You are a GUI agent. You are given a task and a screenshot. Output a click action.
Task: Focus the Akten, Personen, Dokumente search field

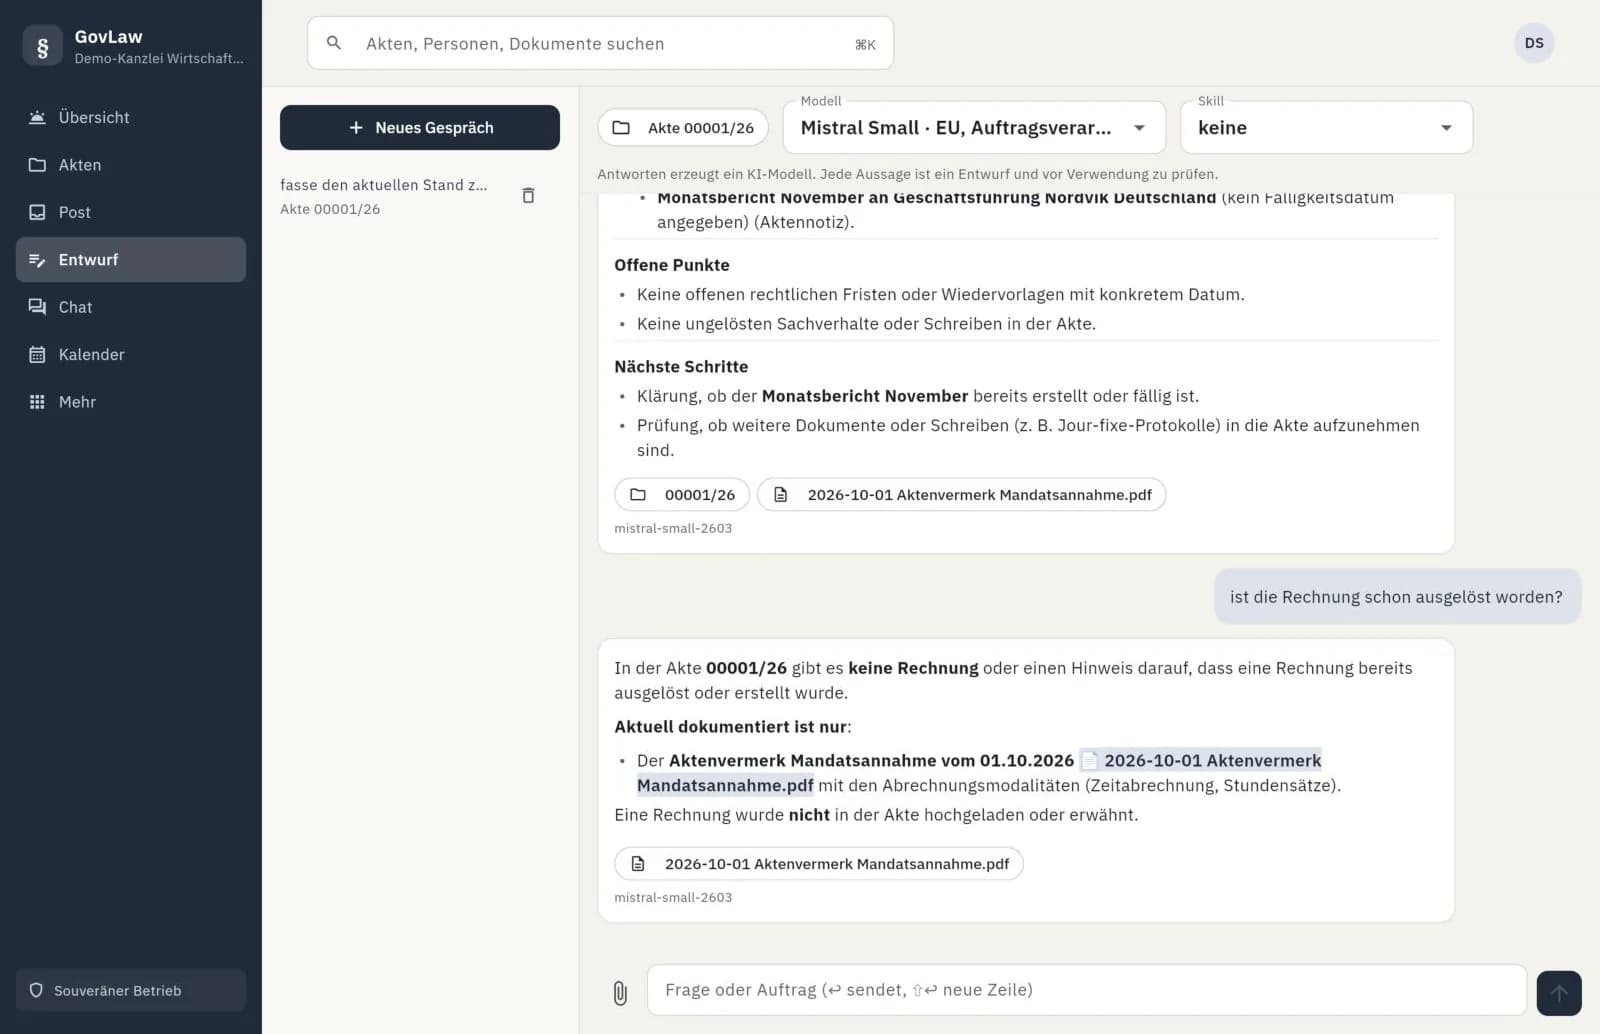pos(600,43)
